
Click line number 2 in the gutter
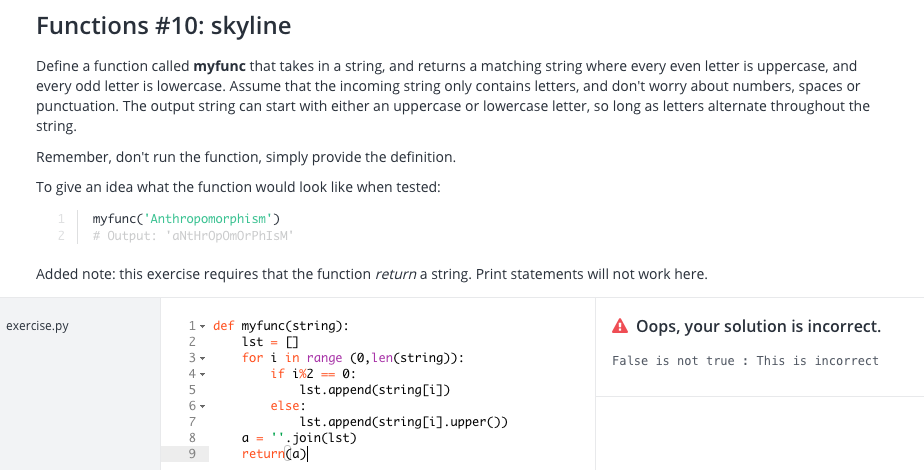click(192, 342)
